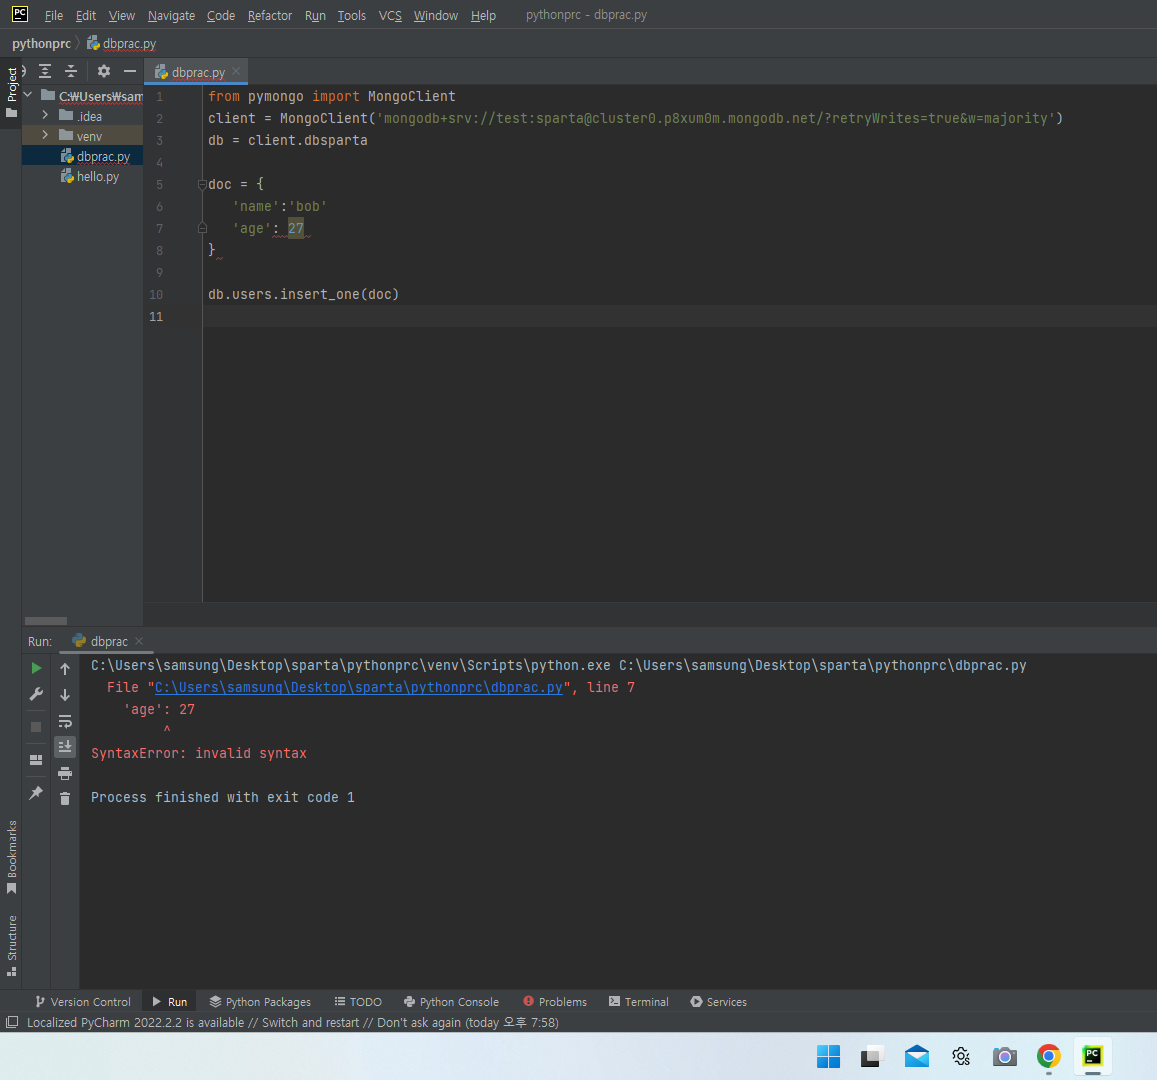Open the Services tool window
The width and height of the screenshot is (1157, 1080).
tap(718, 1002)
